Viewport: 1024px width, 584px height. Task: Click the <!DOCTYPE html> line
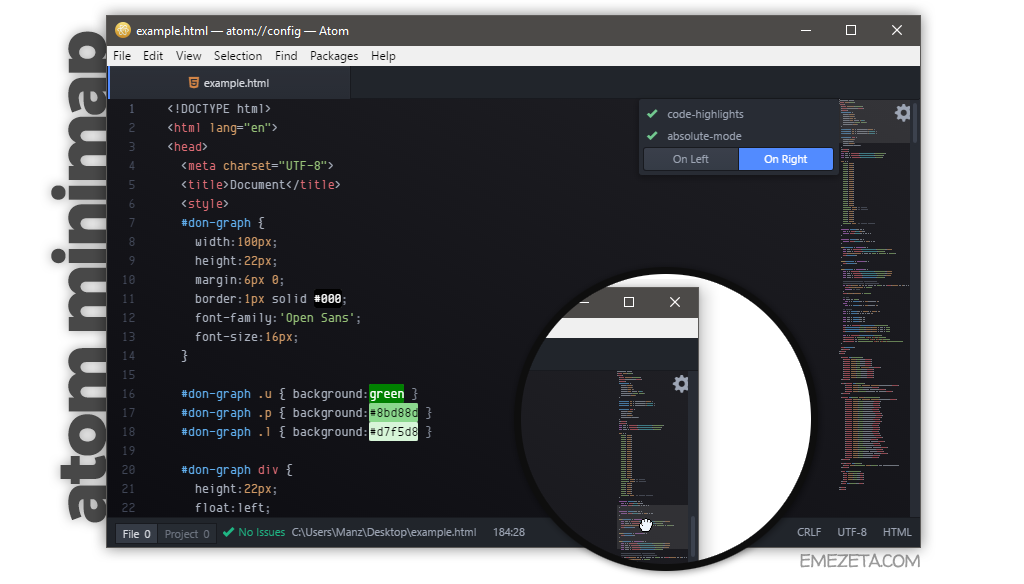219,108
